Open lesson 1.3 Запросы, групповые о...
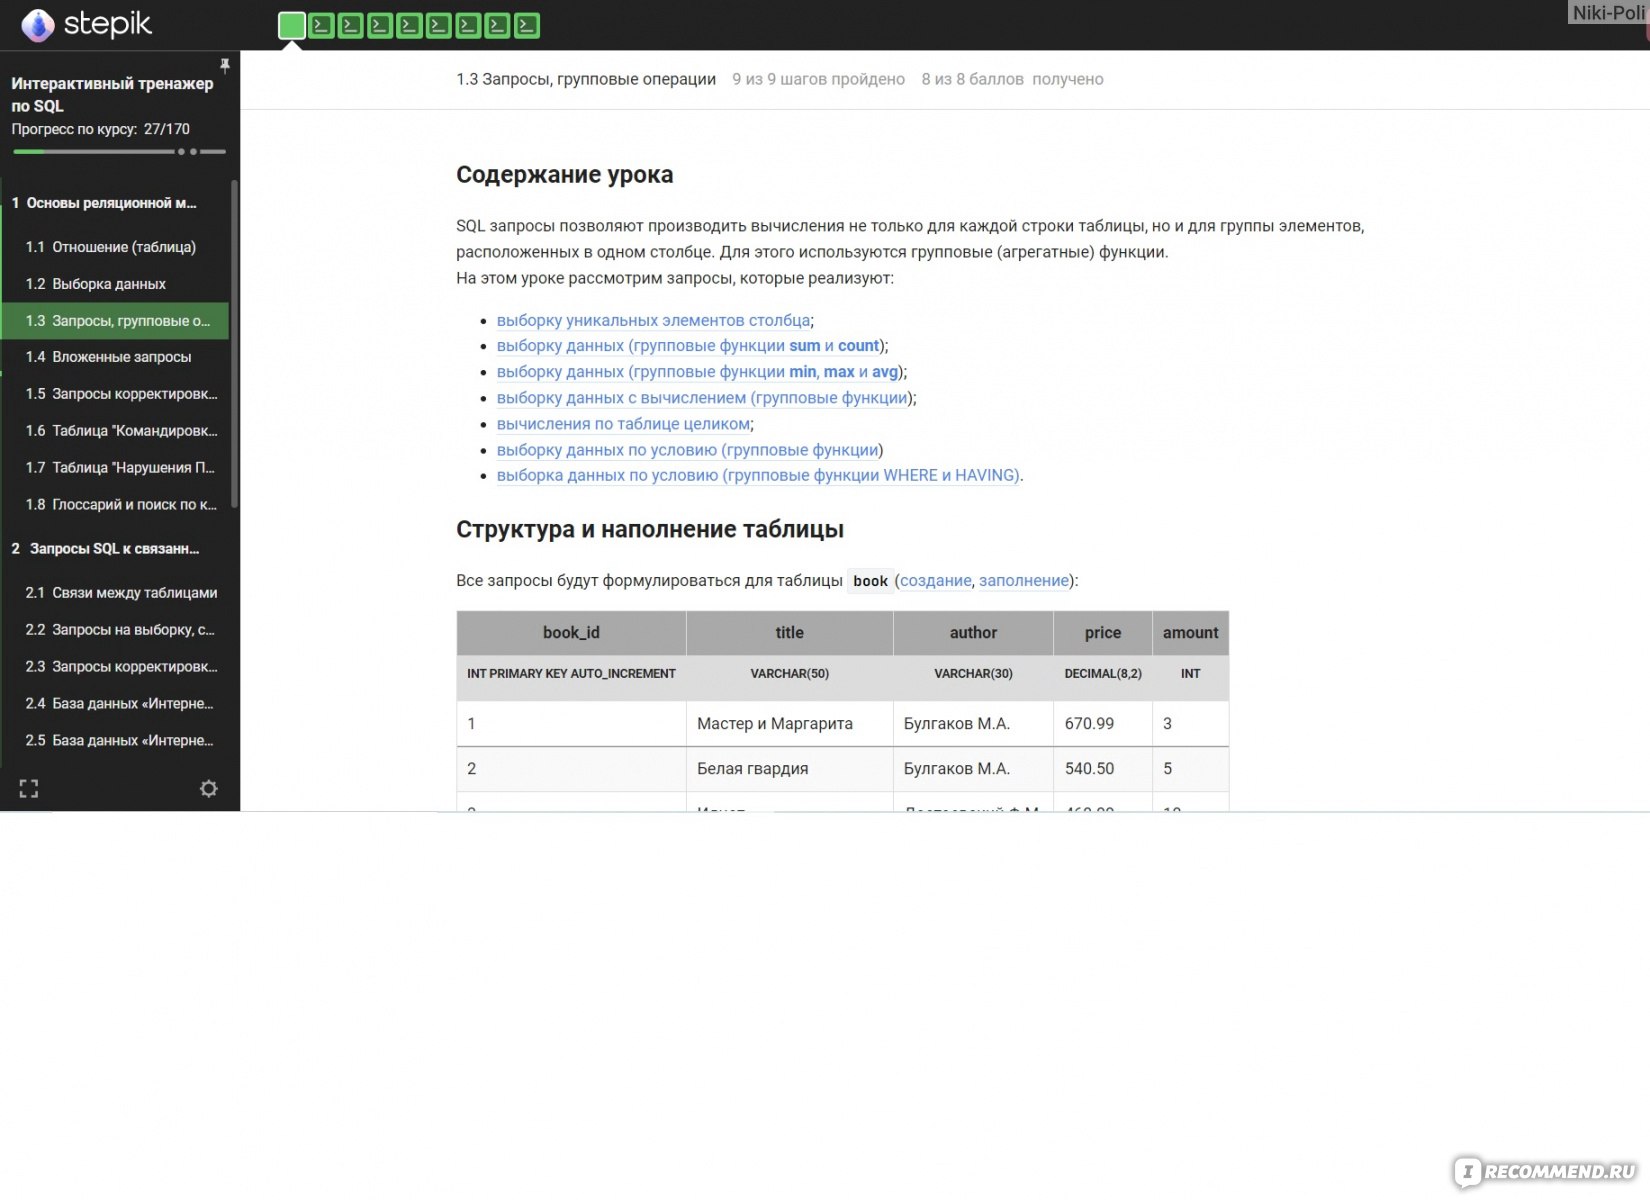1650x1200 pixels. pyautogui.click(x=115, y=321)
